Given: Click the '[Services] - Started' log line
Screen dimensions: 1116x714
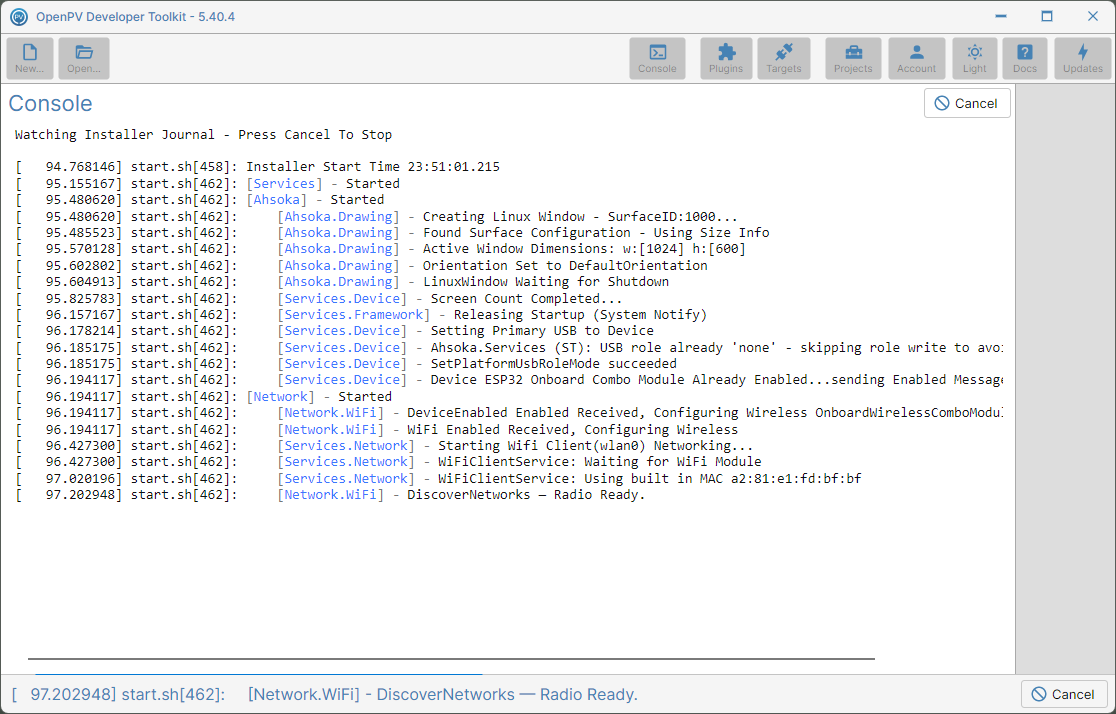Looking at the screenshot, I should [x=207, y=183].
